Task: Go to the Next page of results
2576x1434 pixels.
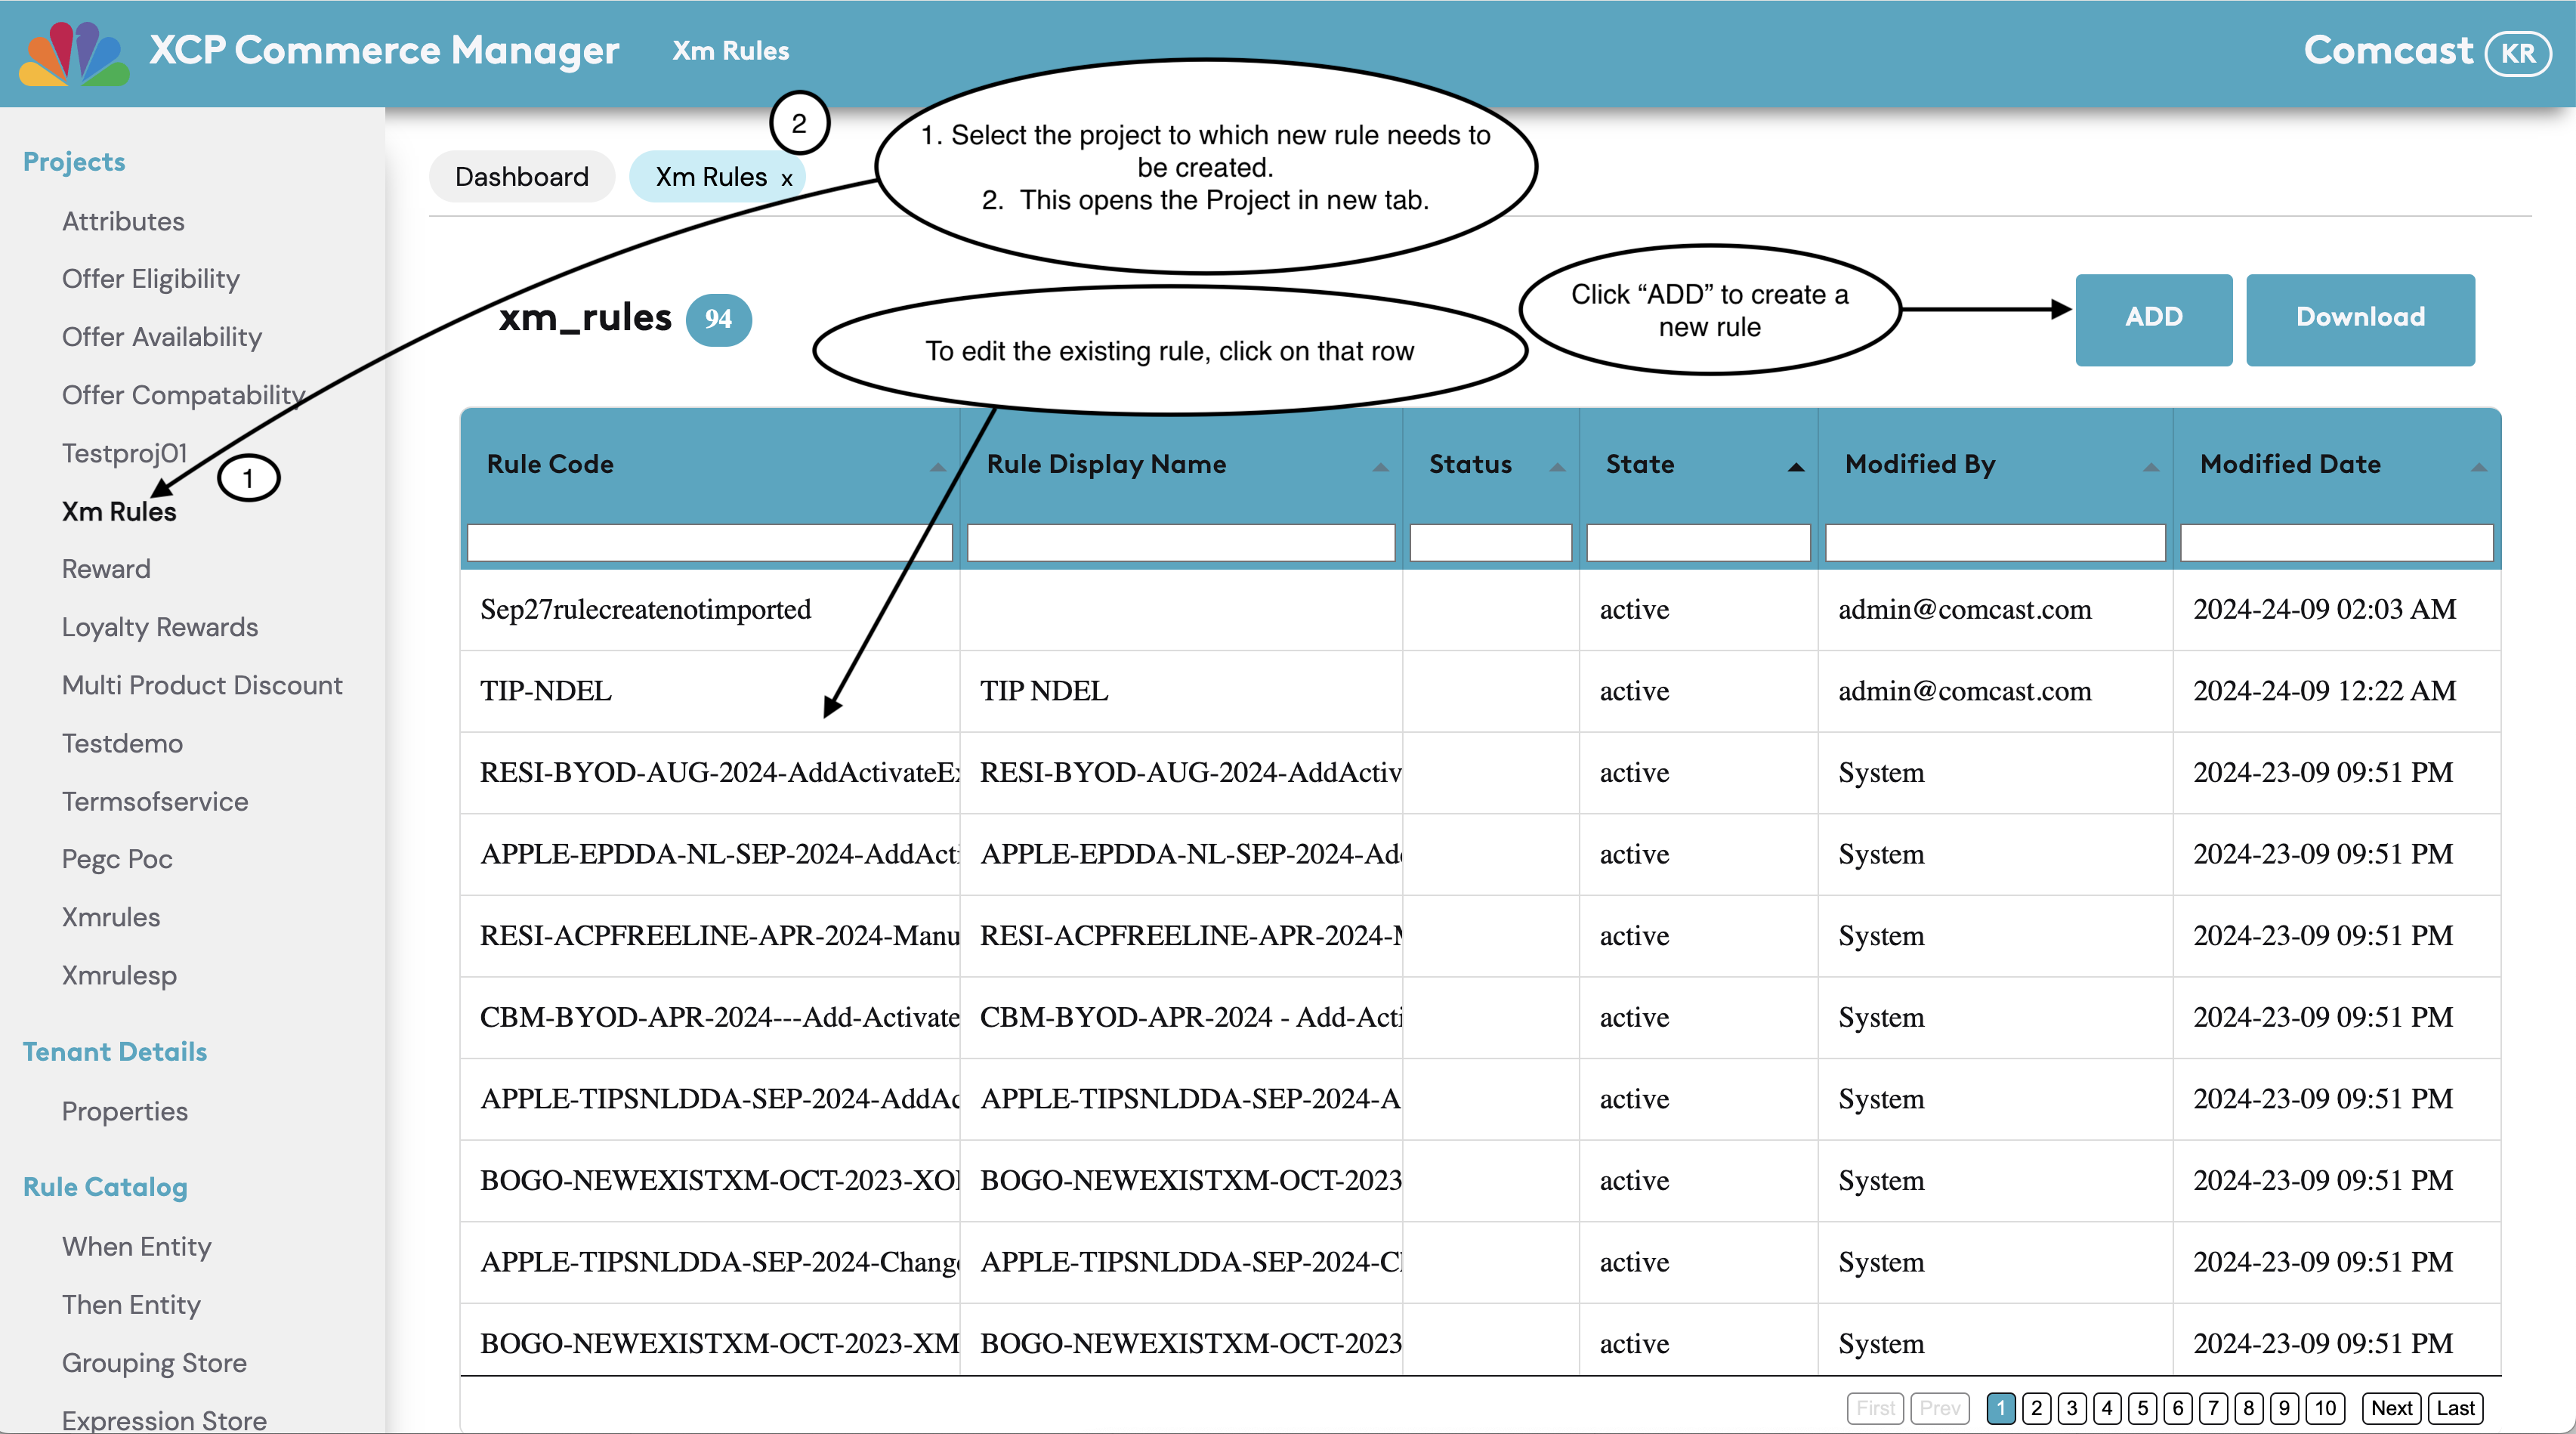Action: [2391, 1408]
